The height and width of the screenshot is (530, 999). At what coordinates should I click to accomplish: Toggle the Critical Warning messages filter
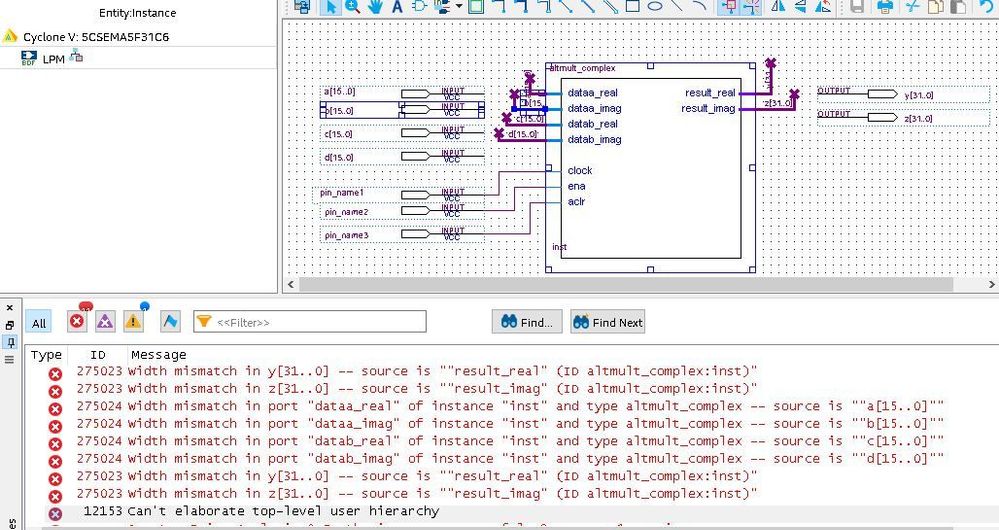(x=105, y=321)
